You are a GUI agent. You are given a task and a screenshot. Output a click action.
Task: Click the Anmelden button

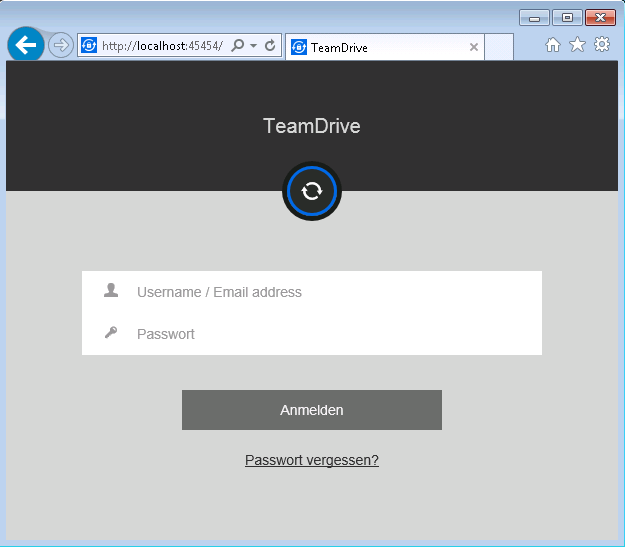(x=312, y=410)
